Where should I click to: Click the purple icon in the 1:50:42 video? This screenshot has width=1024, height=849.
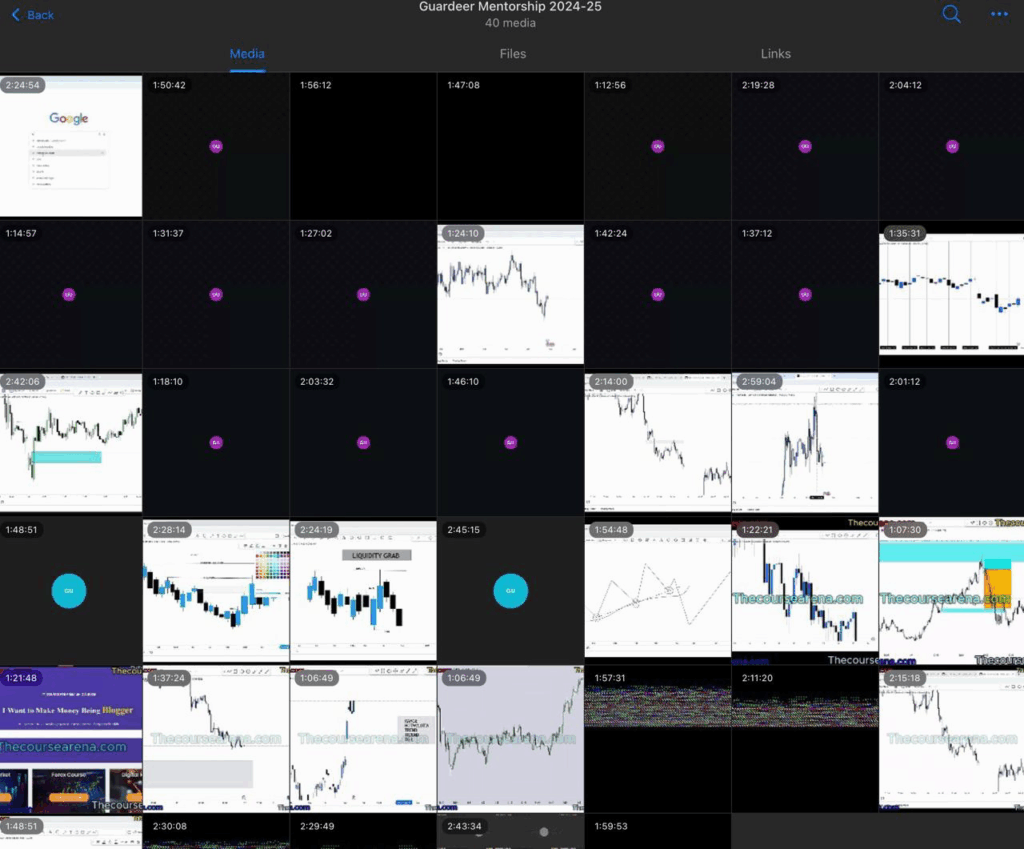[216, 146]
